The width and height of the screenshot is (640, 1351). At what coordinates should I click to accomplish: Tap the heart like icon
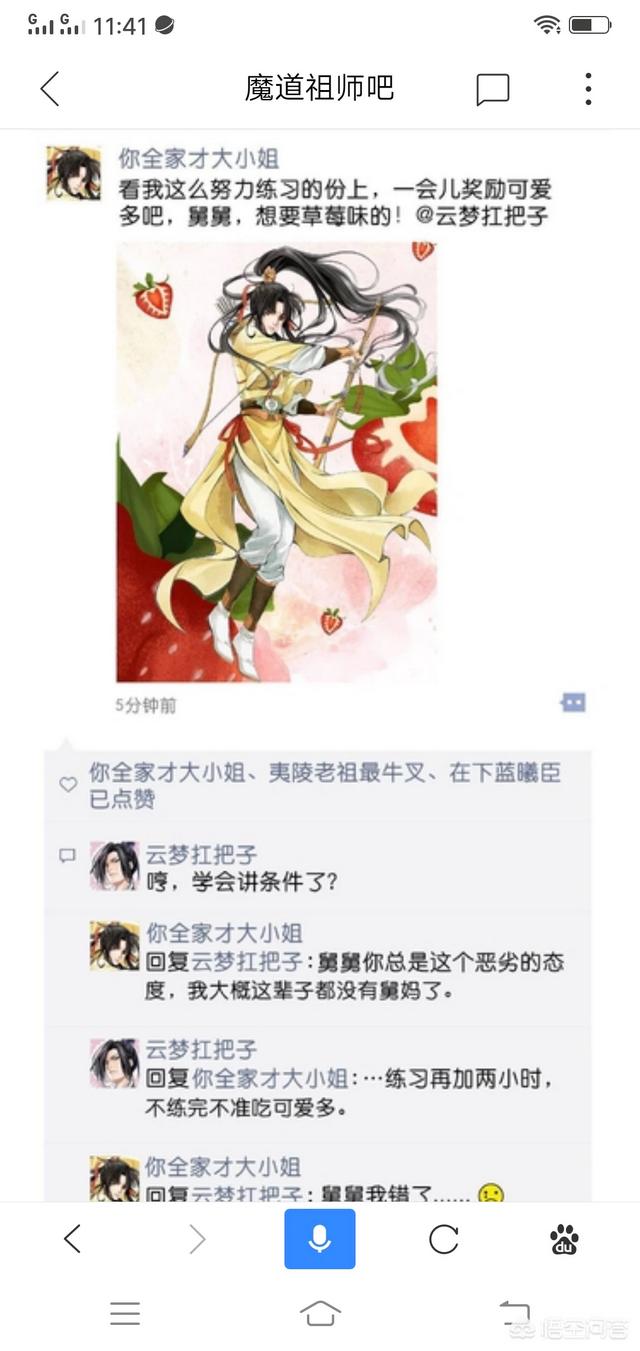68,785
